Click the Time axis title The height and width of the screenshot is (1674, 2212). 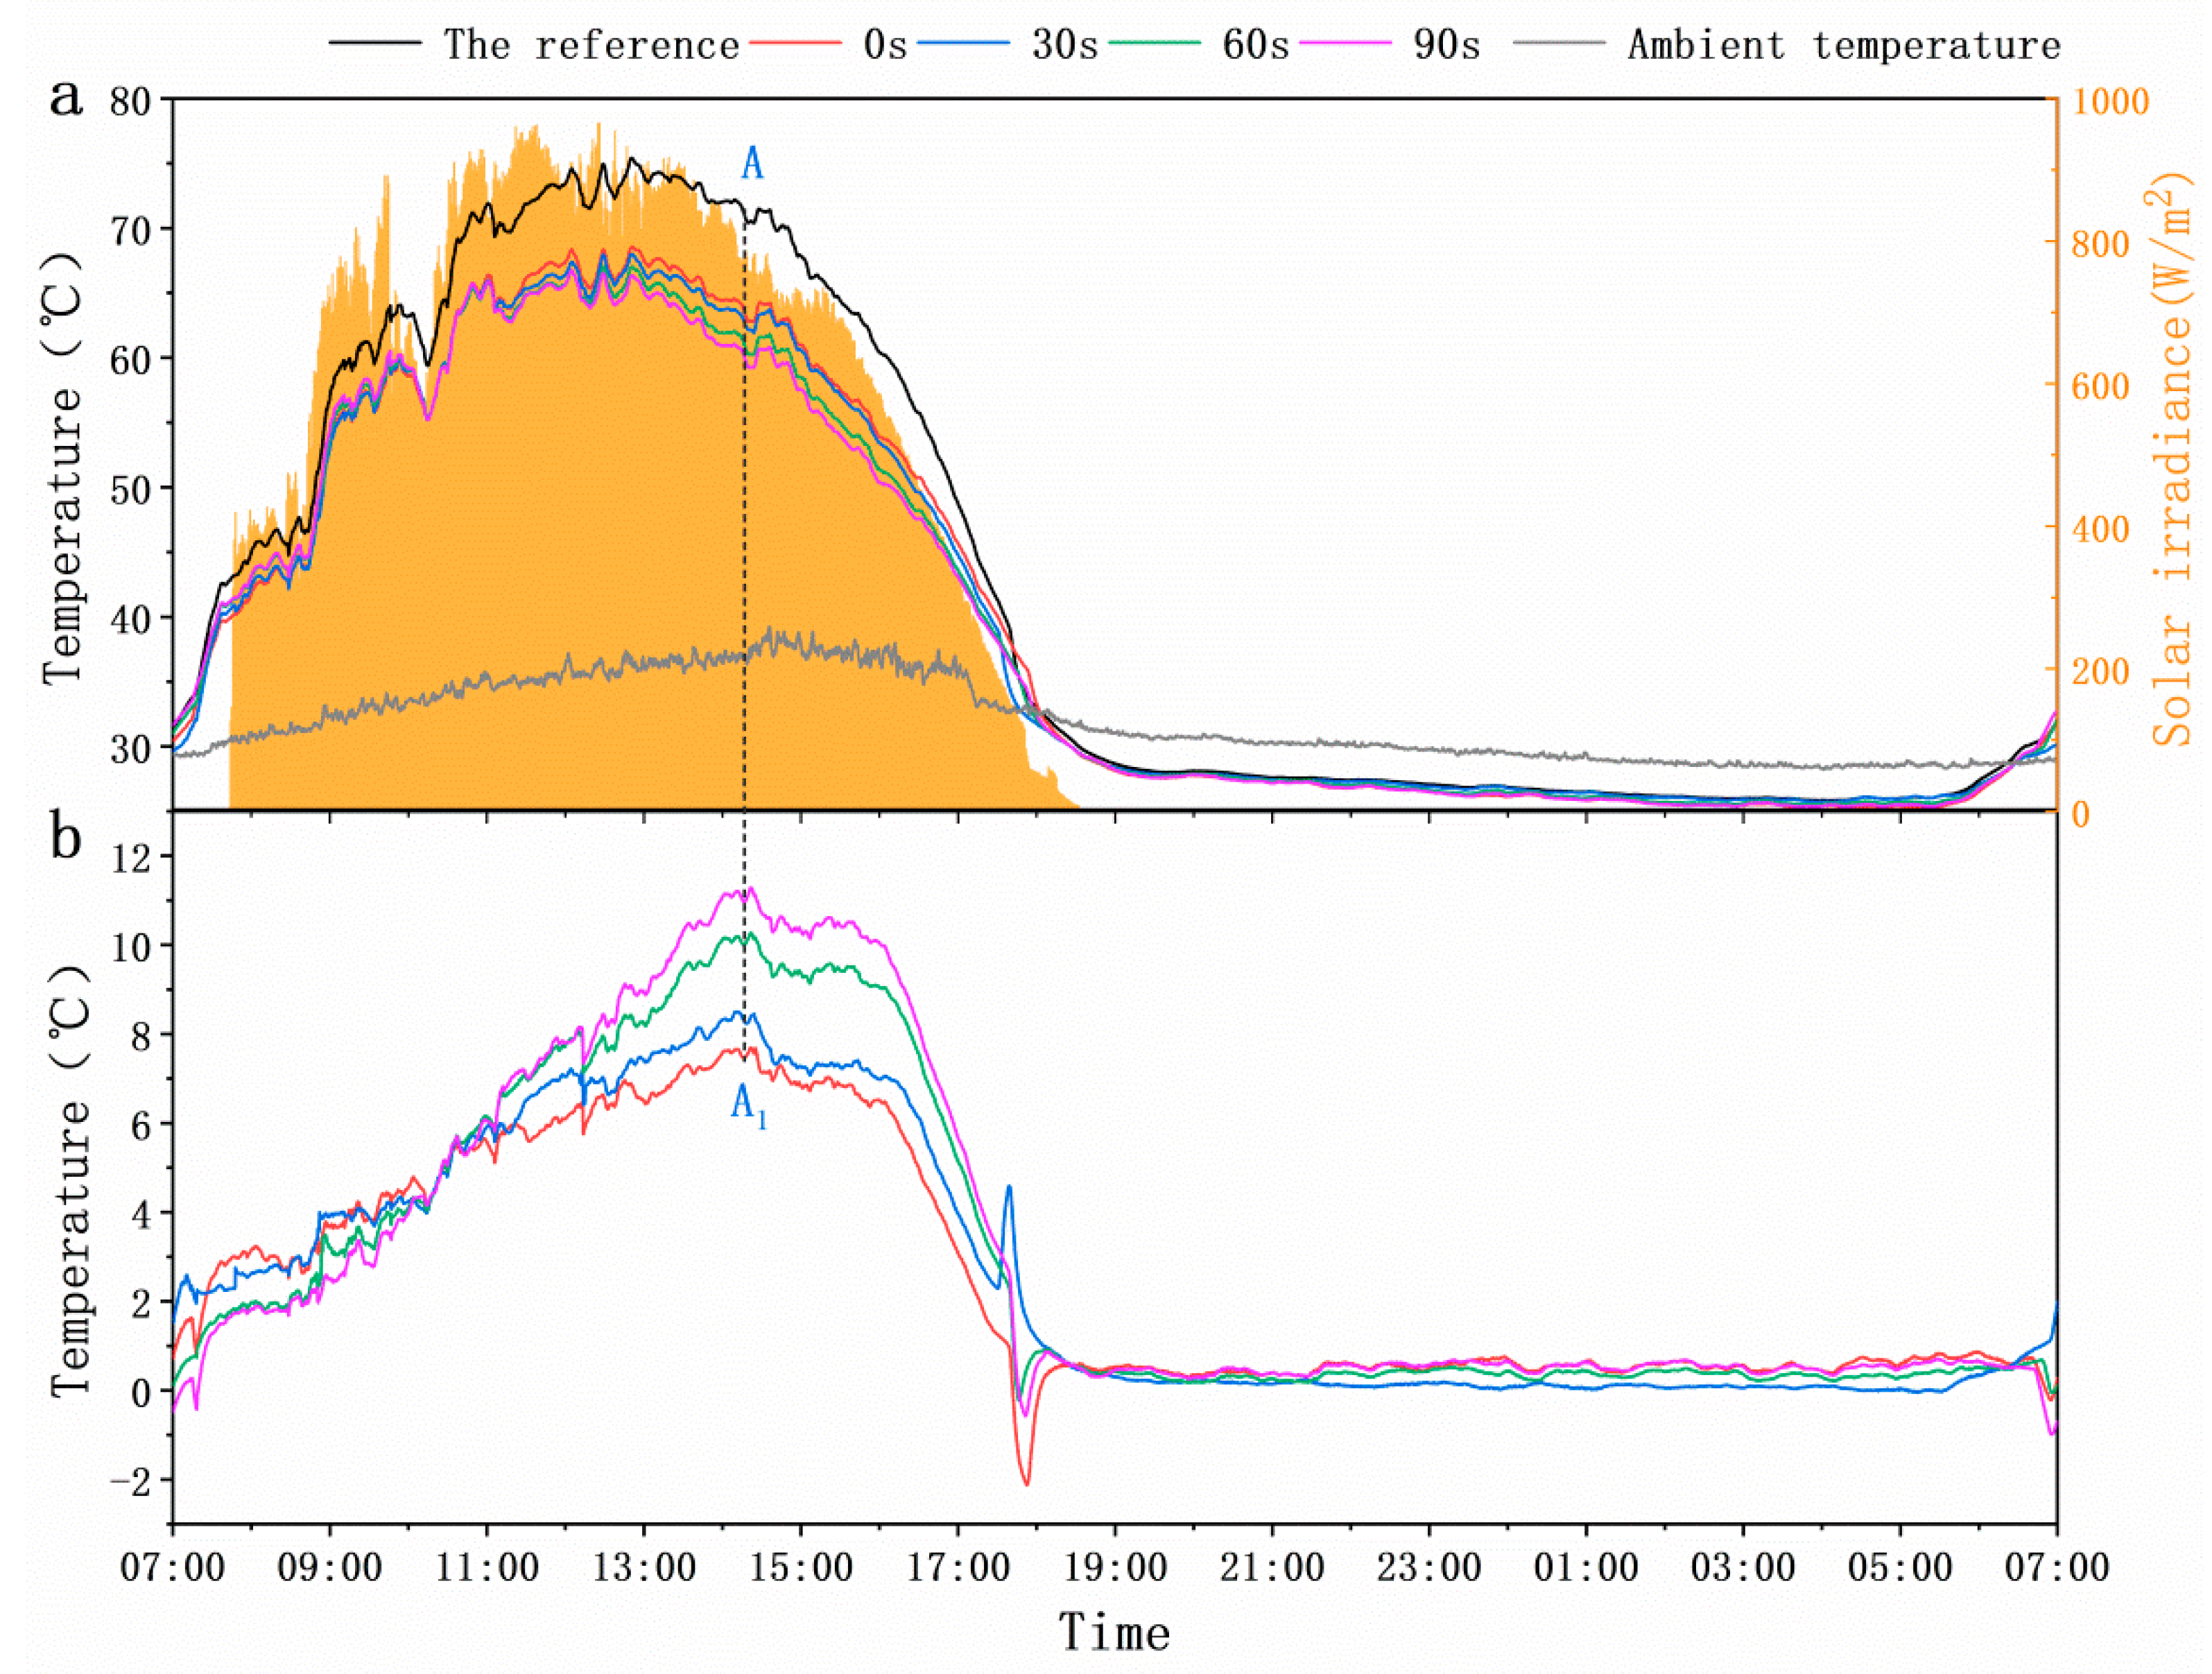1114,1632
